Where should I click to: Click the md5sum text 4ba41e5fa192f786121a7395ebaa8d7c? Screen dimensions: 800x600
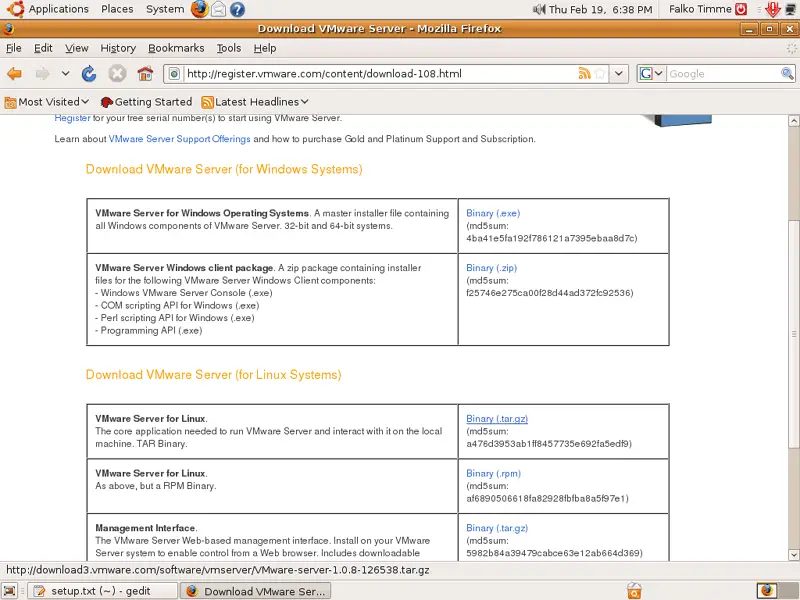552,238
